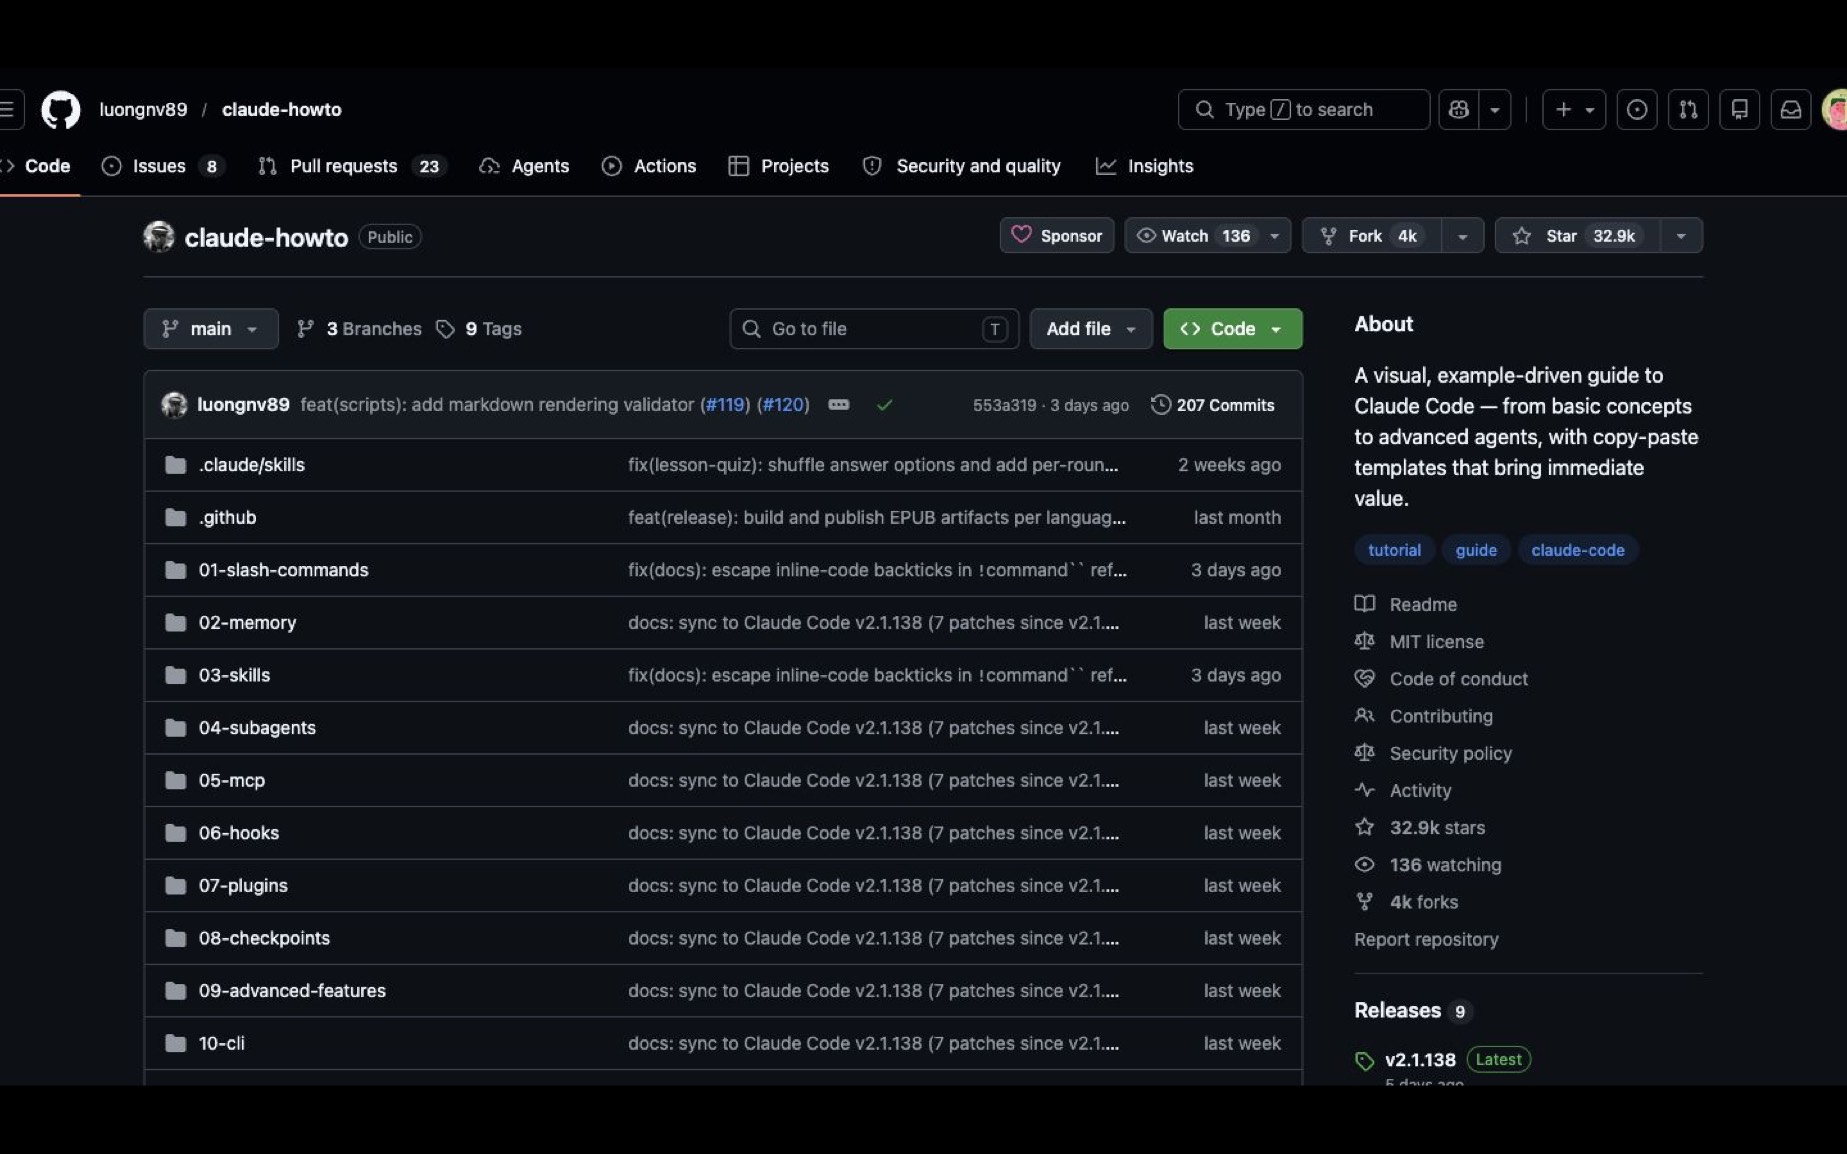Open Security and quality tab
Image resolution: width=1847 pixels, height=1154 pixels.
[962, 166]
